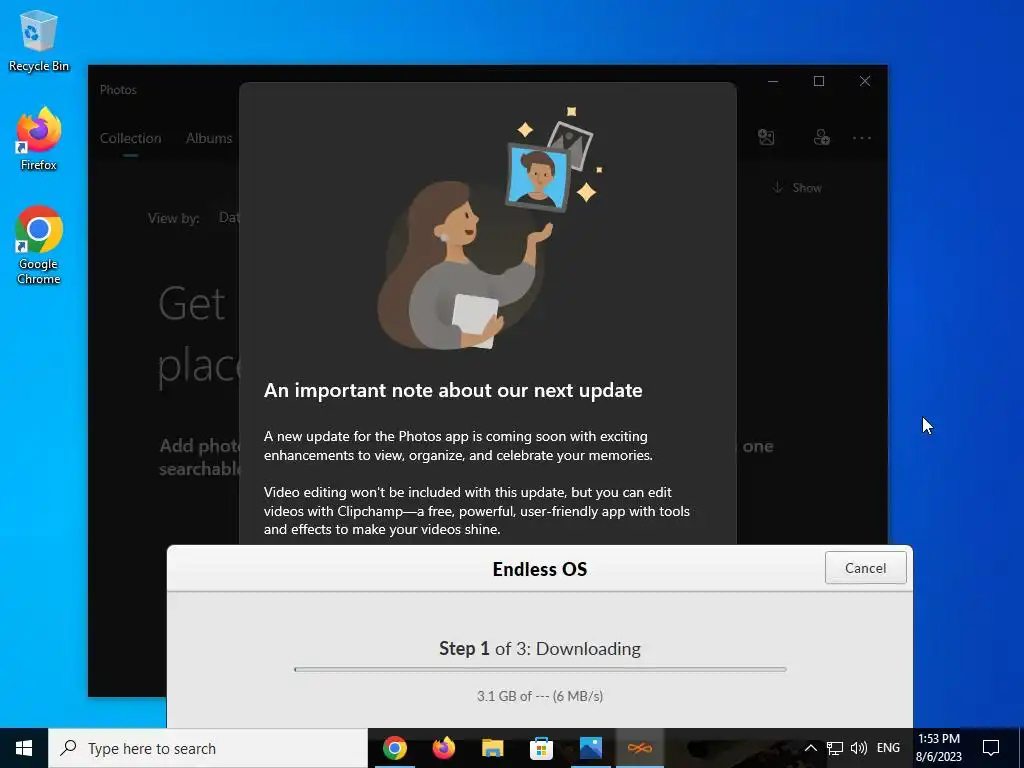Click 'View by:' label in Photos
The height and width of the screenshot is (768, 1024).
point(174,218)
